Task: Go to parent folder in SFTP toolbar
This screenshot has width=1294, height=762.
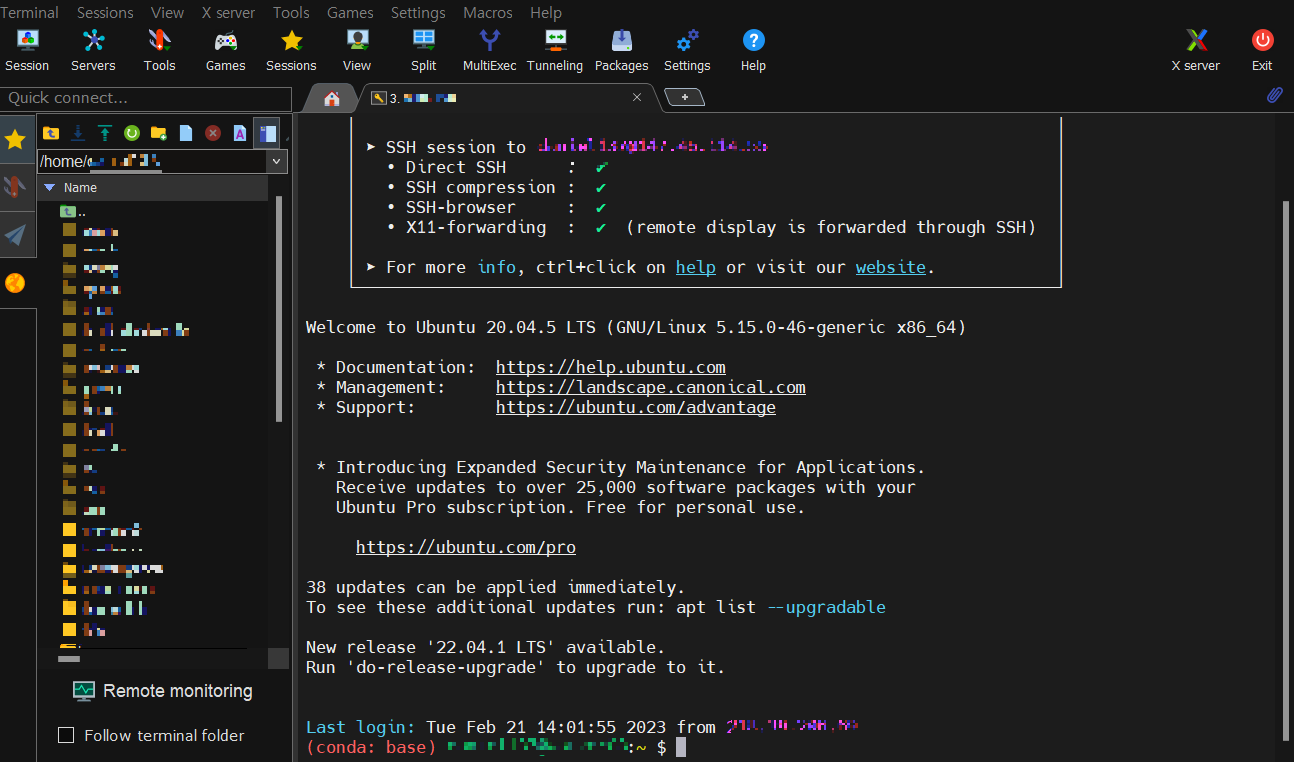Action: [x=50, y=132]
